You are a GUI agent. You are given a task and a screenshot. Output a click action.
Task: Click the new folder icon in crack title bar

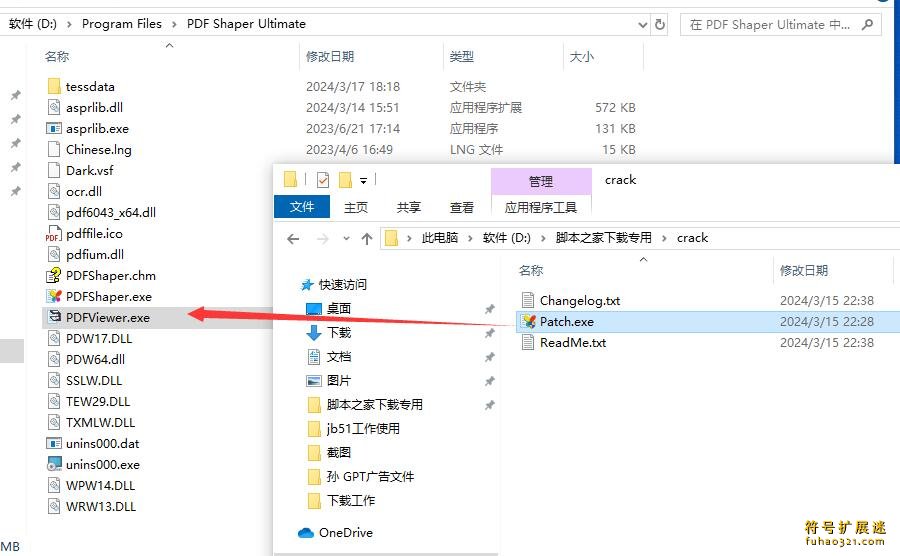pos(346,180)
